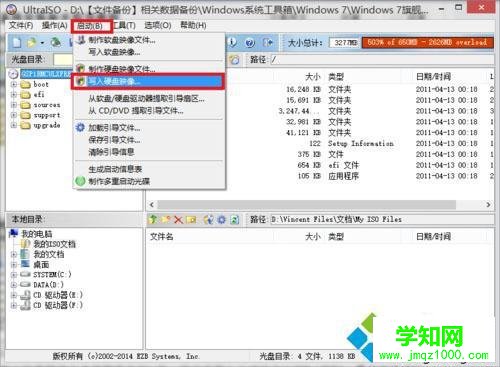Click the New file toolbar icon

click(x=17, y=43)
